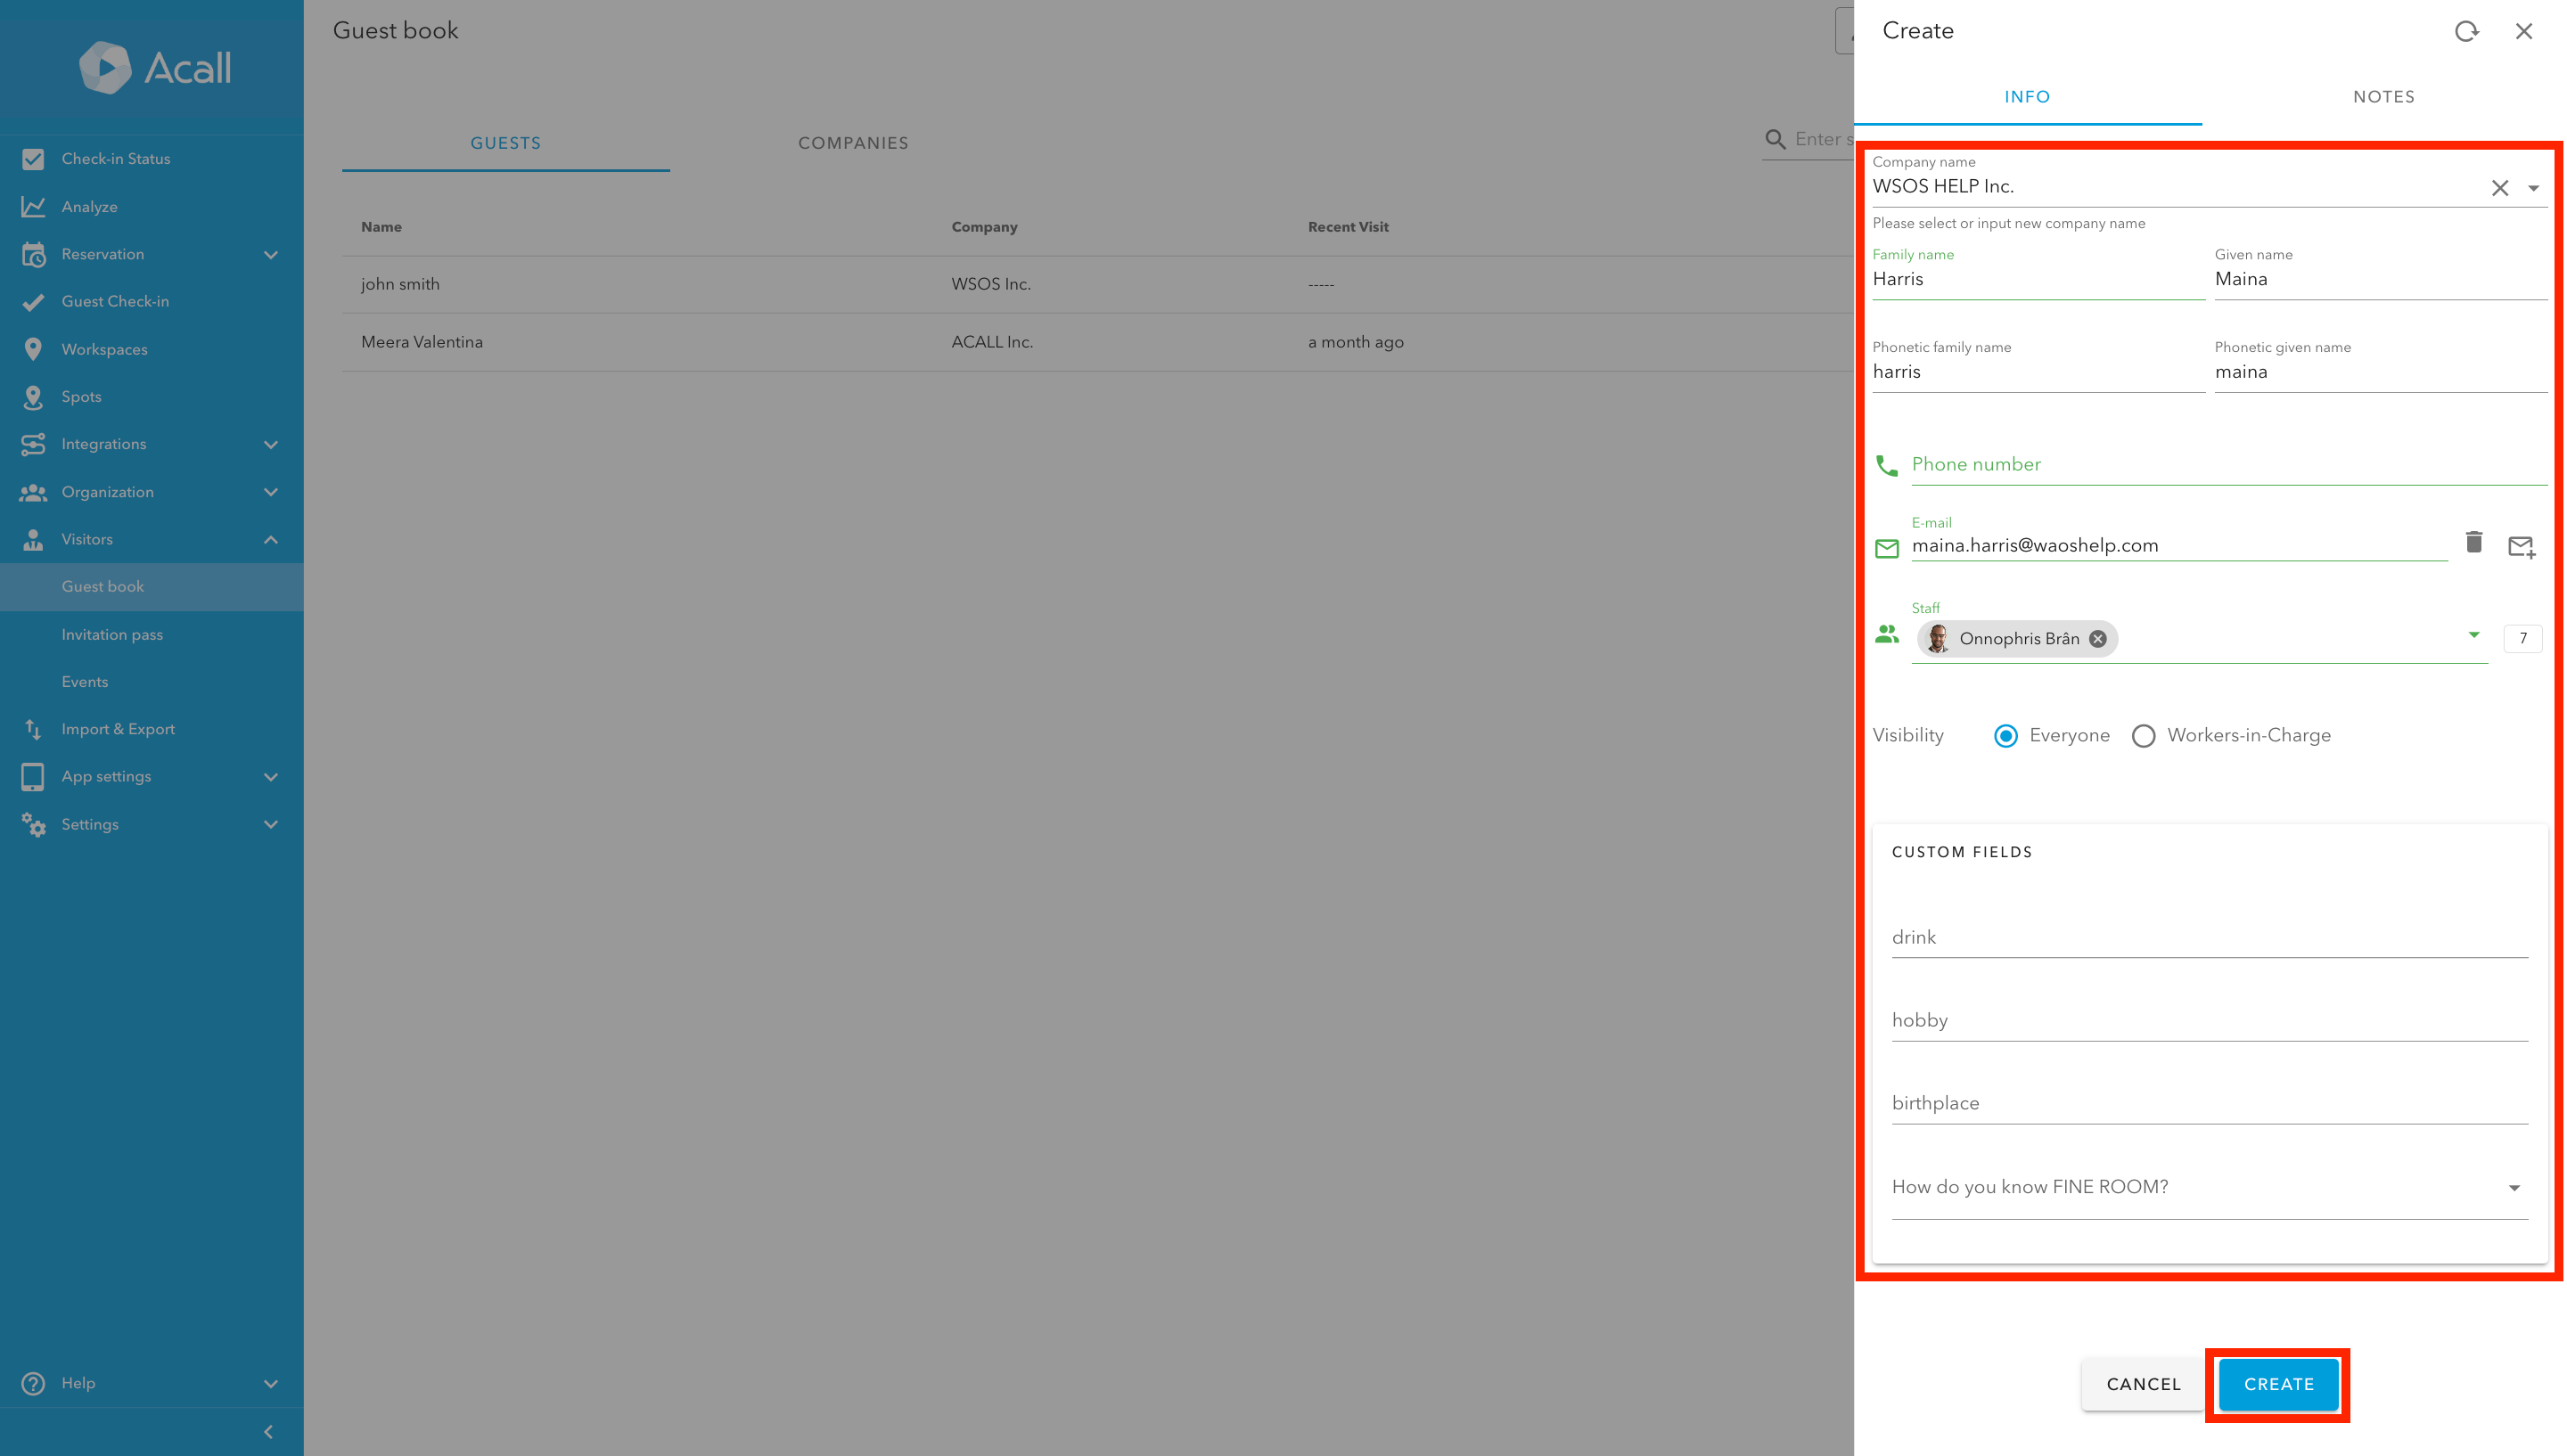Click the Integrations sidebar icon

click(33, 444)
